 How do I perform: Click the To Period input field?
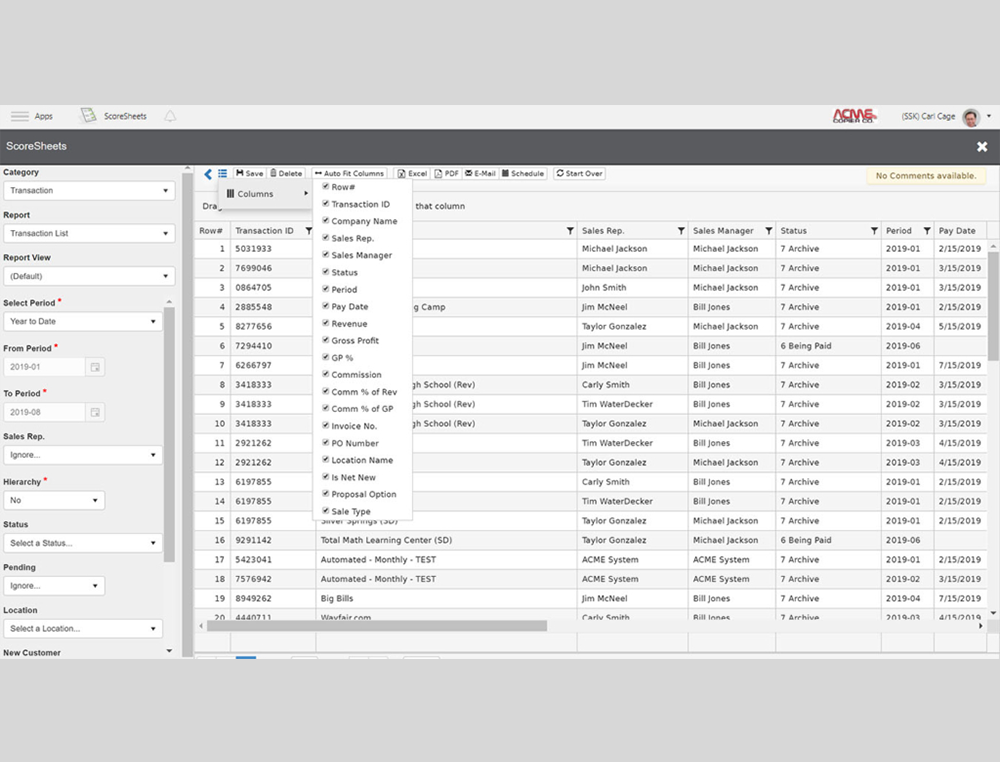[45, 413]
